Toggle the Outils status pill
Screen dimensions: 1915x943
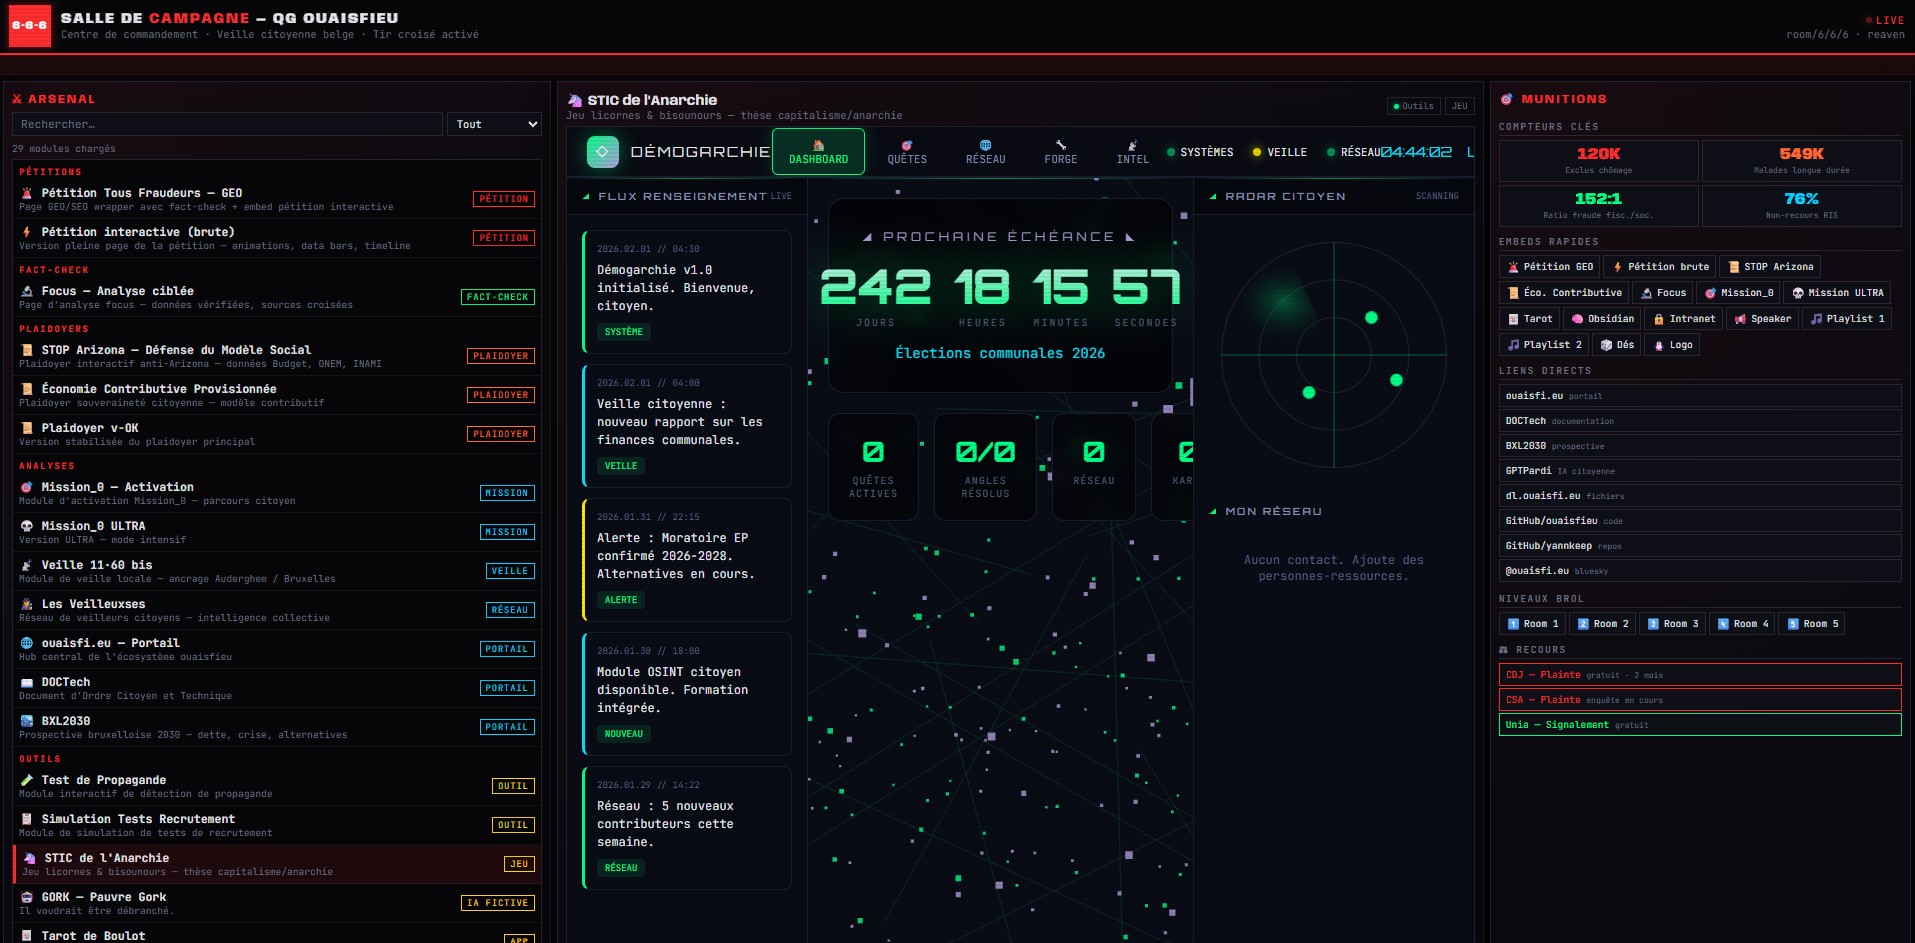coord(1413,106)
